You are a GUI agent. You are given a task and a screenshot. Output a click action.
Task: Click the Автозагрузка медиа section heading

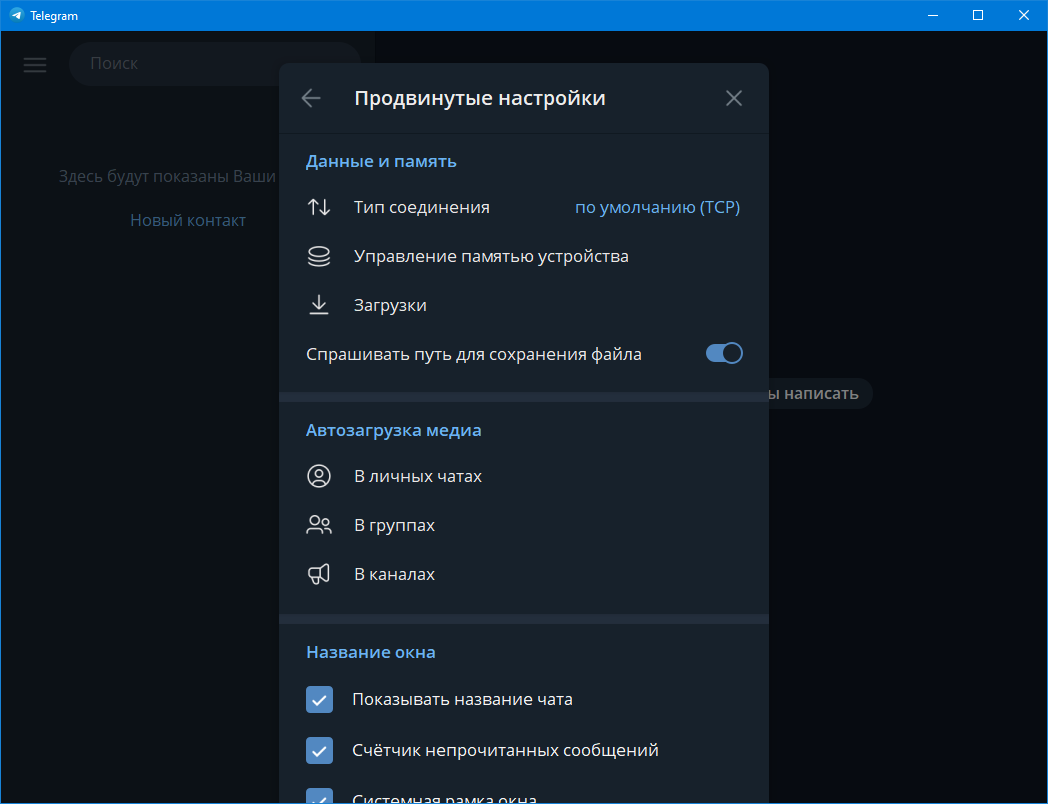click(394, 430)
